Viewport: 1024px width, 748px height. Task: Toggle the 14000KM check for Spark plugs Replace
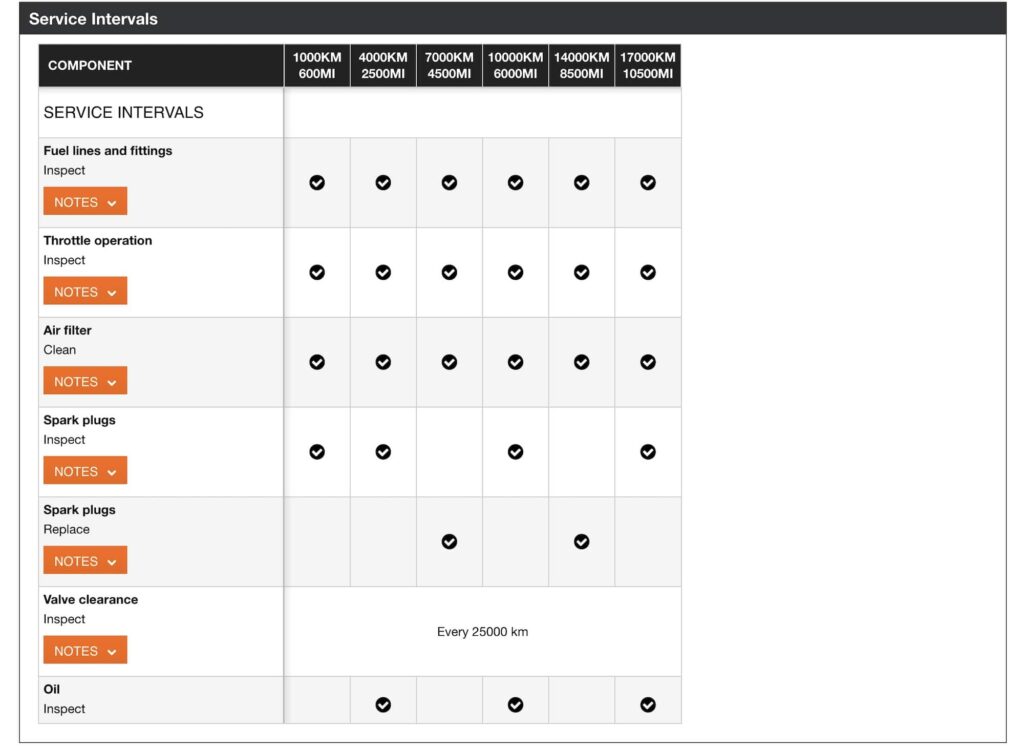point(581,542)
